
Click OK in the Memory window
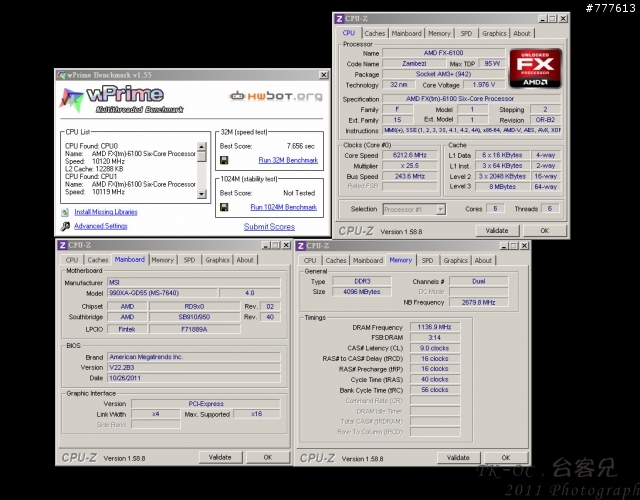point(506,458)
